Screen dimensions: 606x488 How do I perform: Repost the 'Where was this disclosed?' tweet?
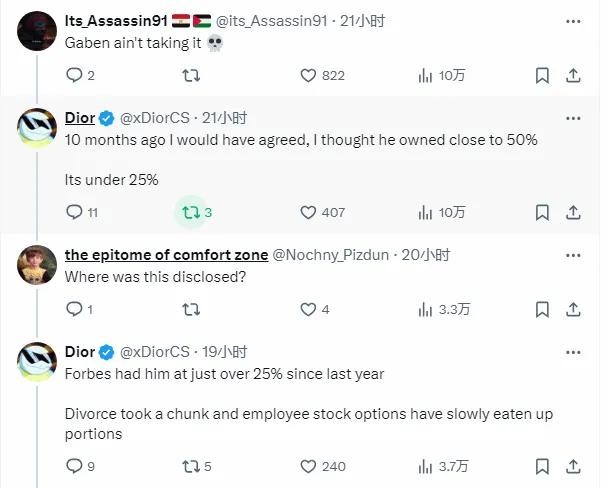(190, 309)
